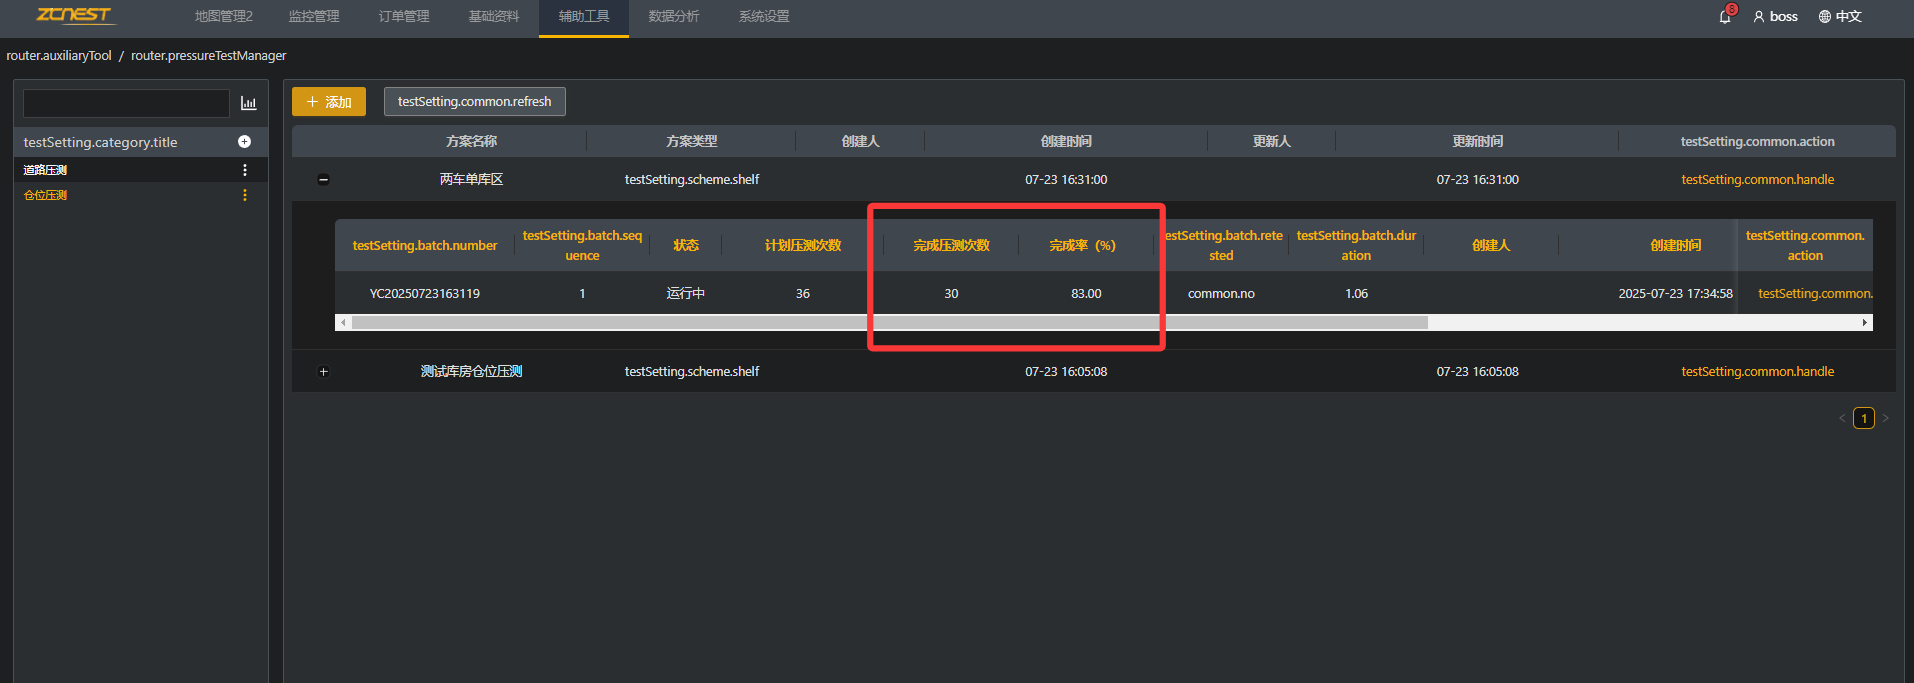Click the horizontal scrollbar right arrow
The height and width of the screenshot is (683, 1914).
click(1865, 323)
